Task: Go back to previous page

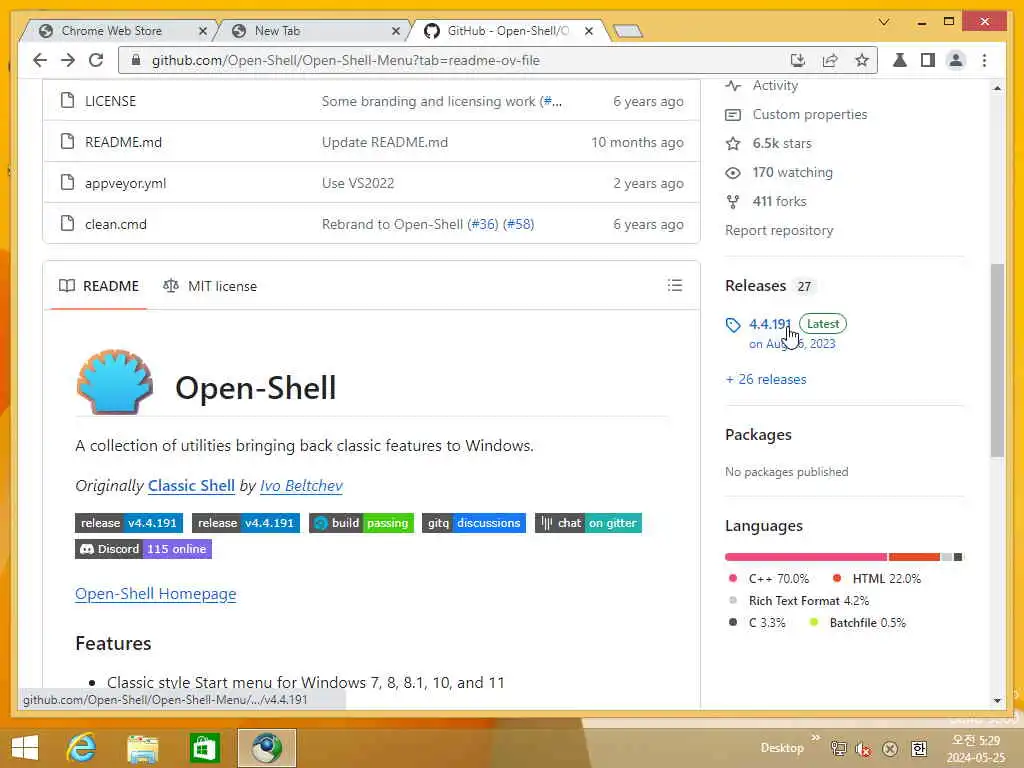Action: [x=40, y=60]
